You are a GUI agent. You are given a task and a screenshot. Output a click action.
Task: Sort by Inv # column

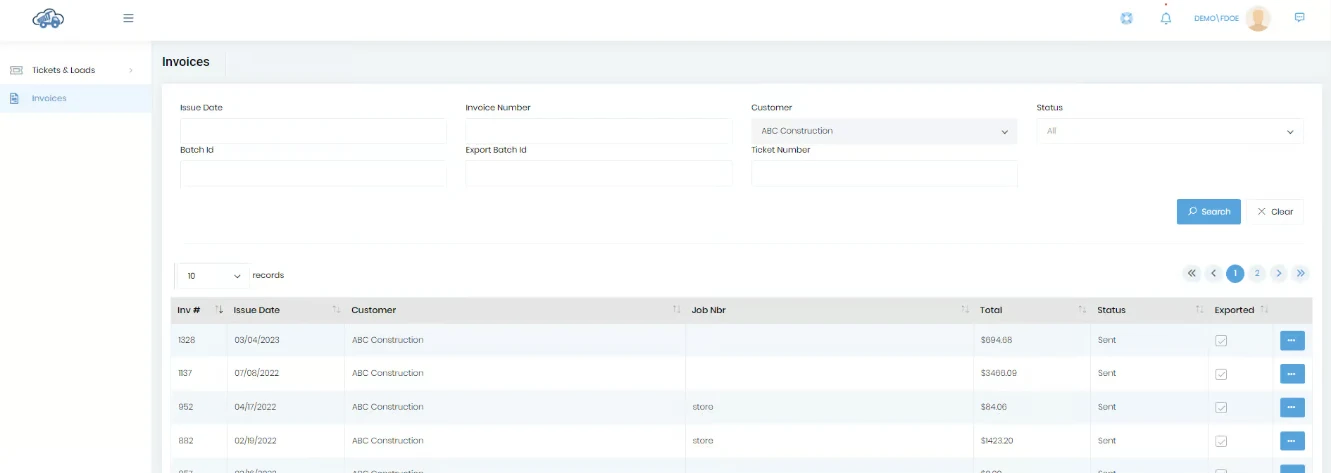199,310
